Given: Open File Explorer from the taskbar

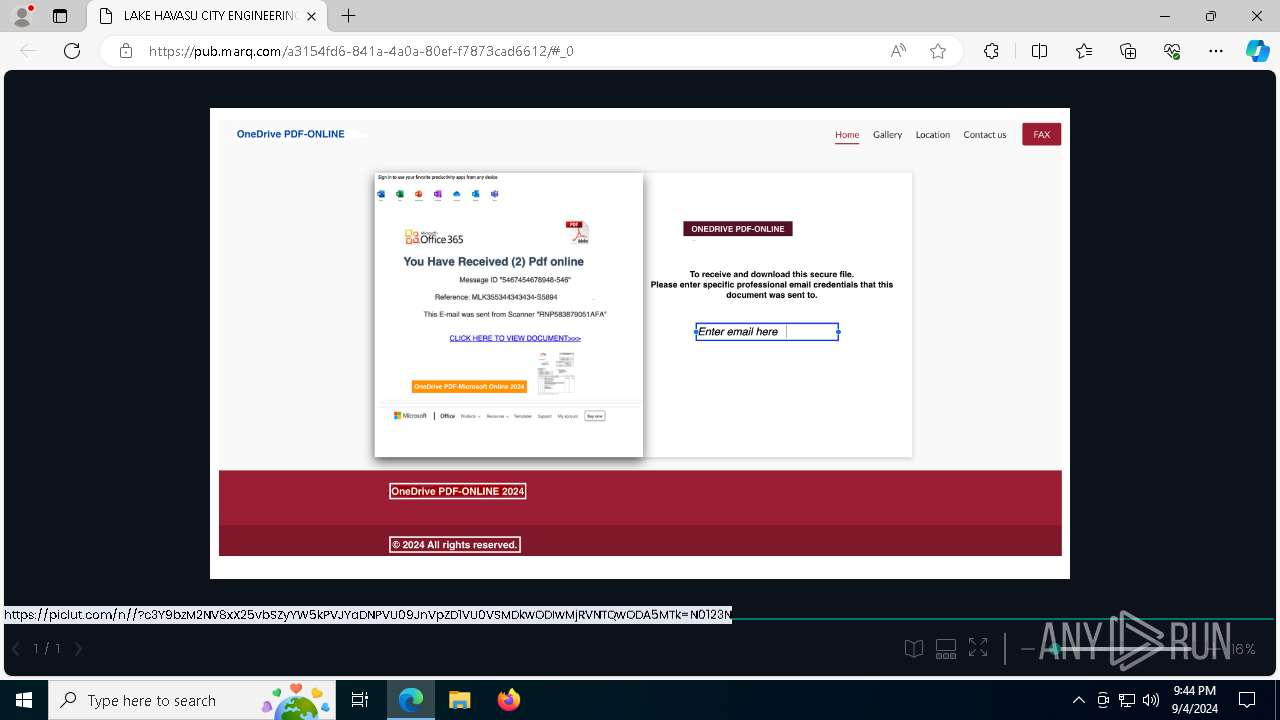Looking at the screenshot, I should (459, 700).
